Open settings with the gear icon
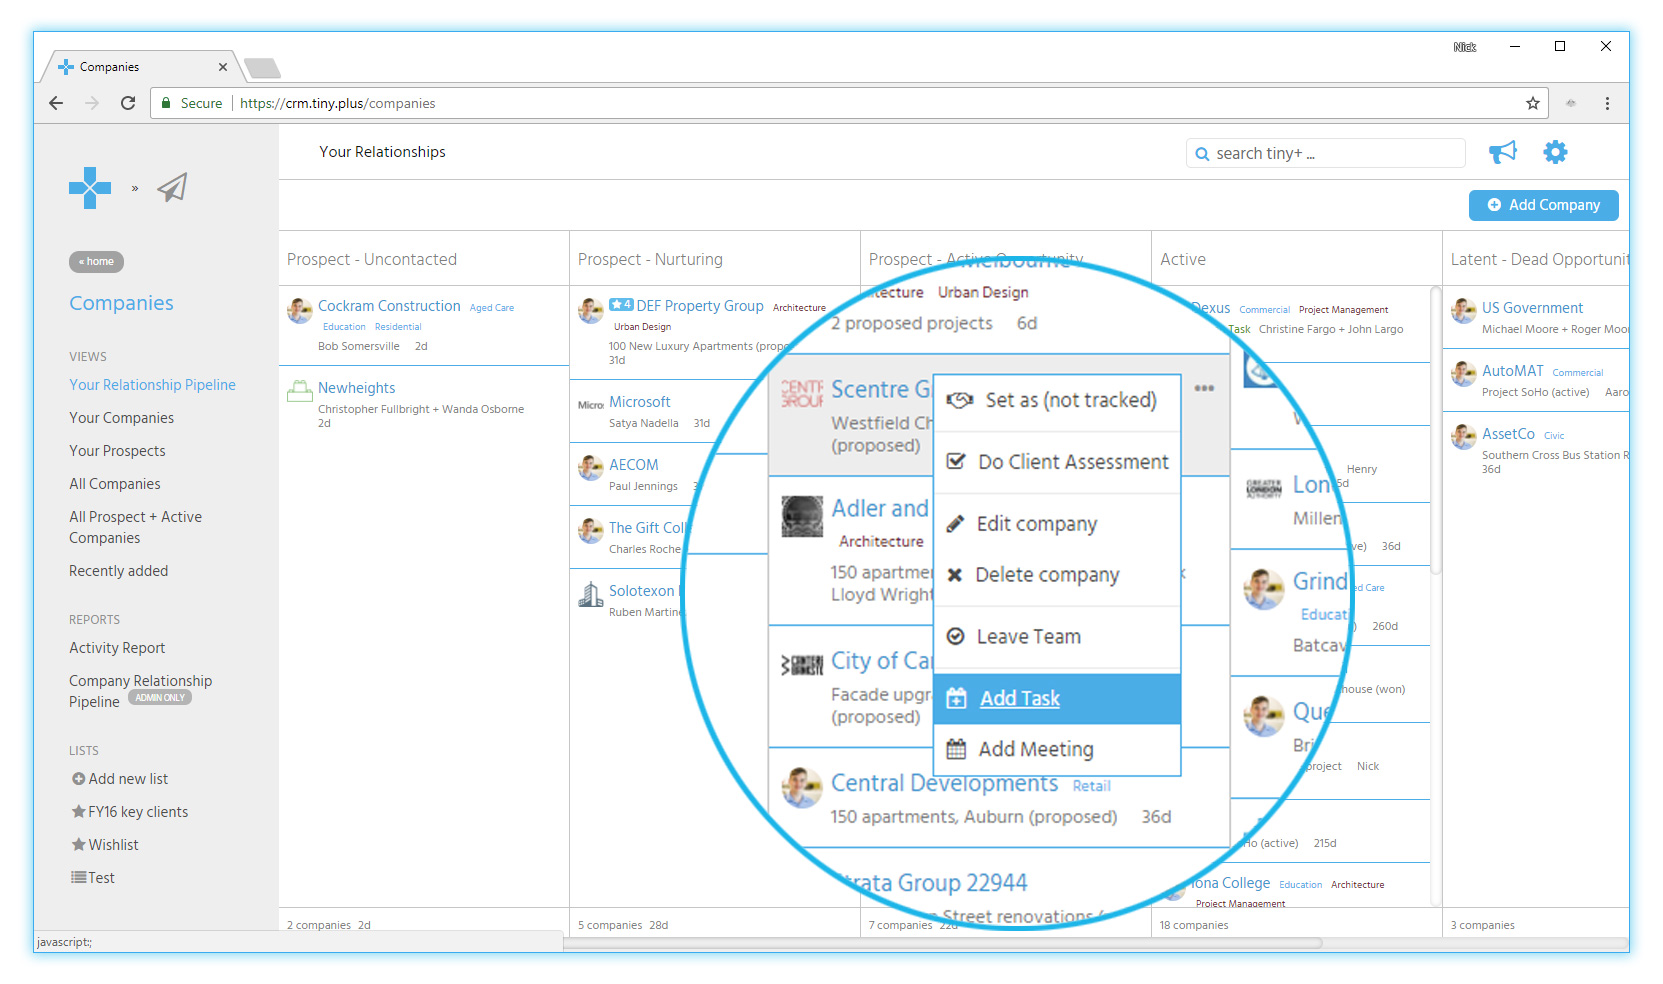This screenshot has height=984, width=1663. click(x=1555, y=152)
